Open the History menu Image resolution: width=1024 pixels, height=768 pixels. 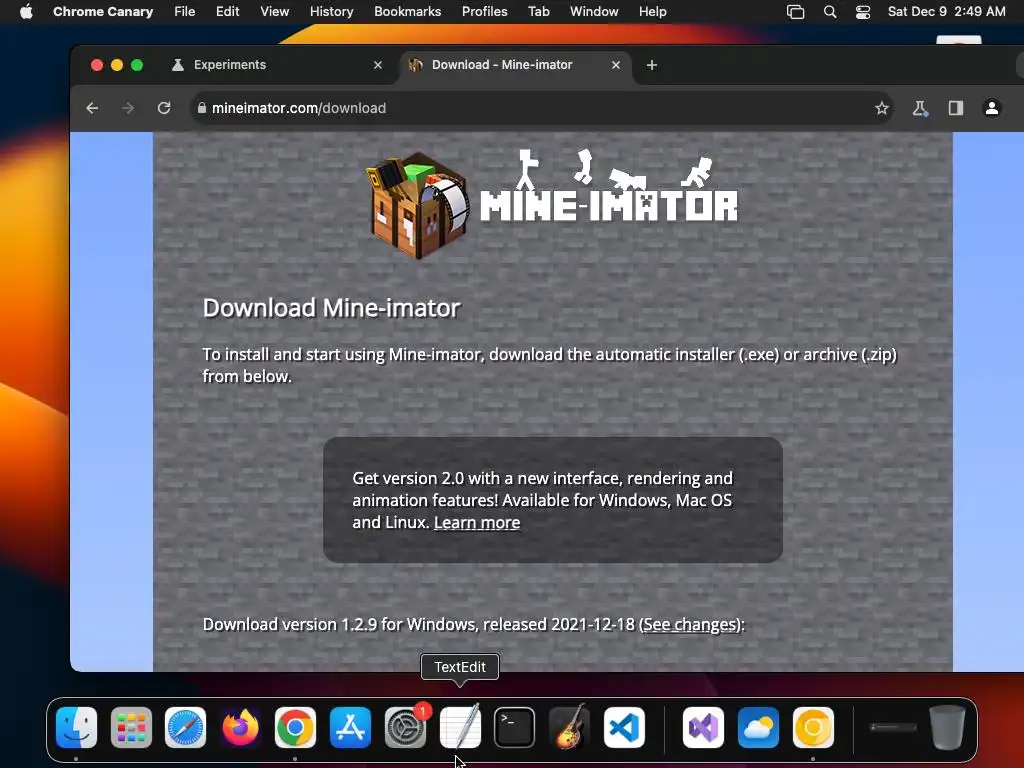click(331, 12)
